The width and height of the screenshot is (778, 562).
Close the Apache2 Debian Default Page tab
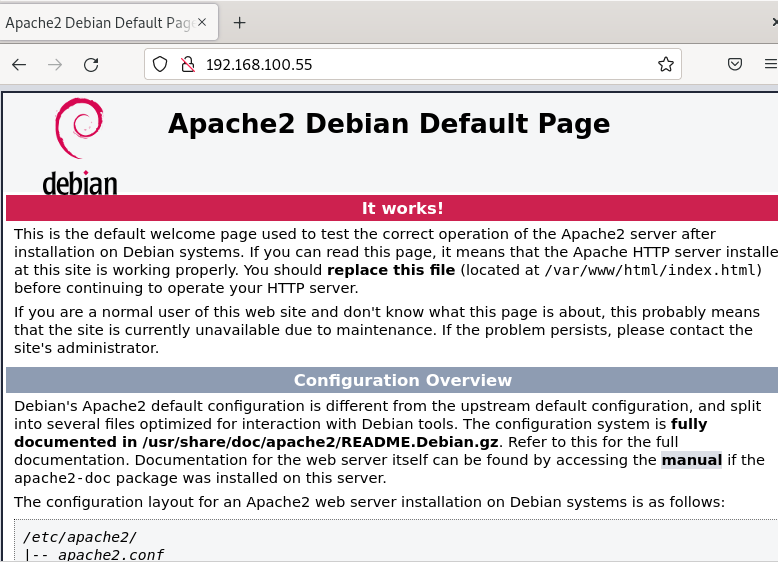[204, 23]
